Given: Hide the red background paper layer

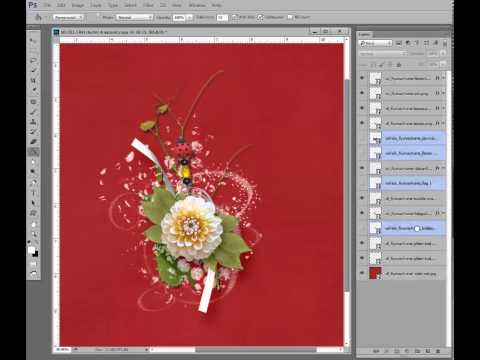Looking at the screenshot, I should (x=362, y=273).
